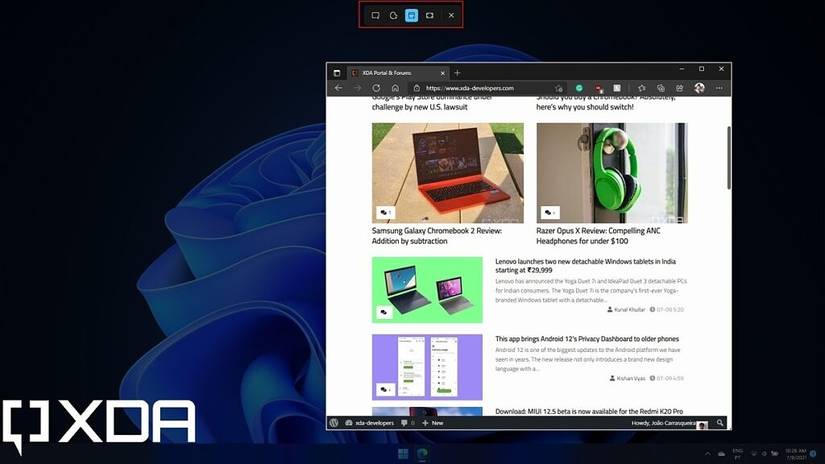Open Play Store U.S. lawsuit headline
Image resolution: width=825 pixels, height=464 pixels.
click(431, 102)
